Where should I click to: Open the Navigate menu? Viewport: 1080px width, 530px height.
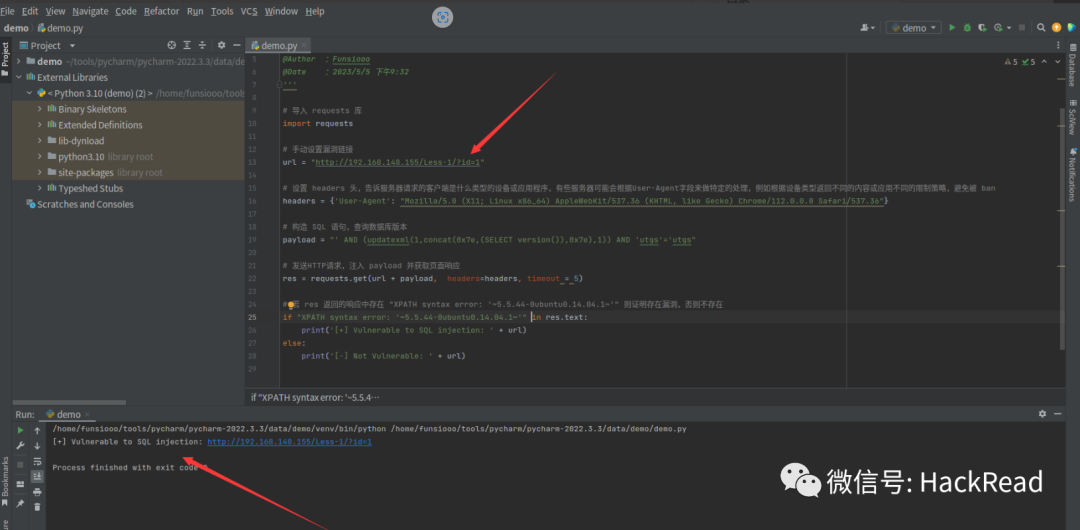coord(90,11)
